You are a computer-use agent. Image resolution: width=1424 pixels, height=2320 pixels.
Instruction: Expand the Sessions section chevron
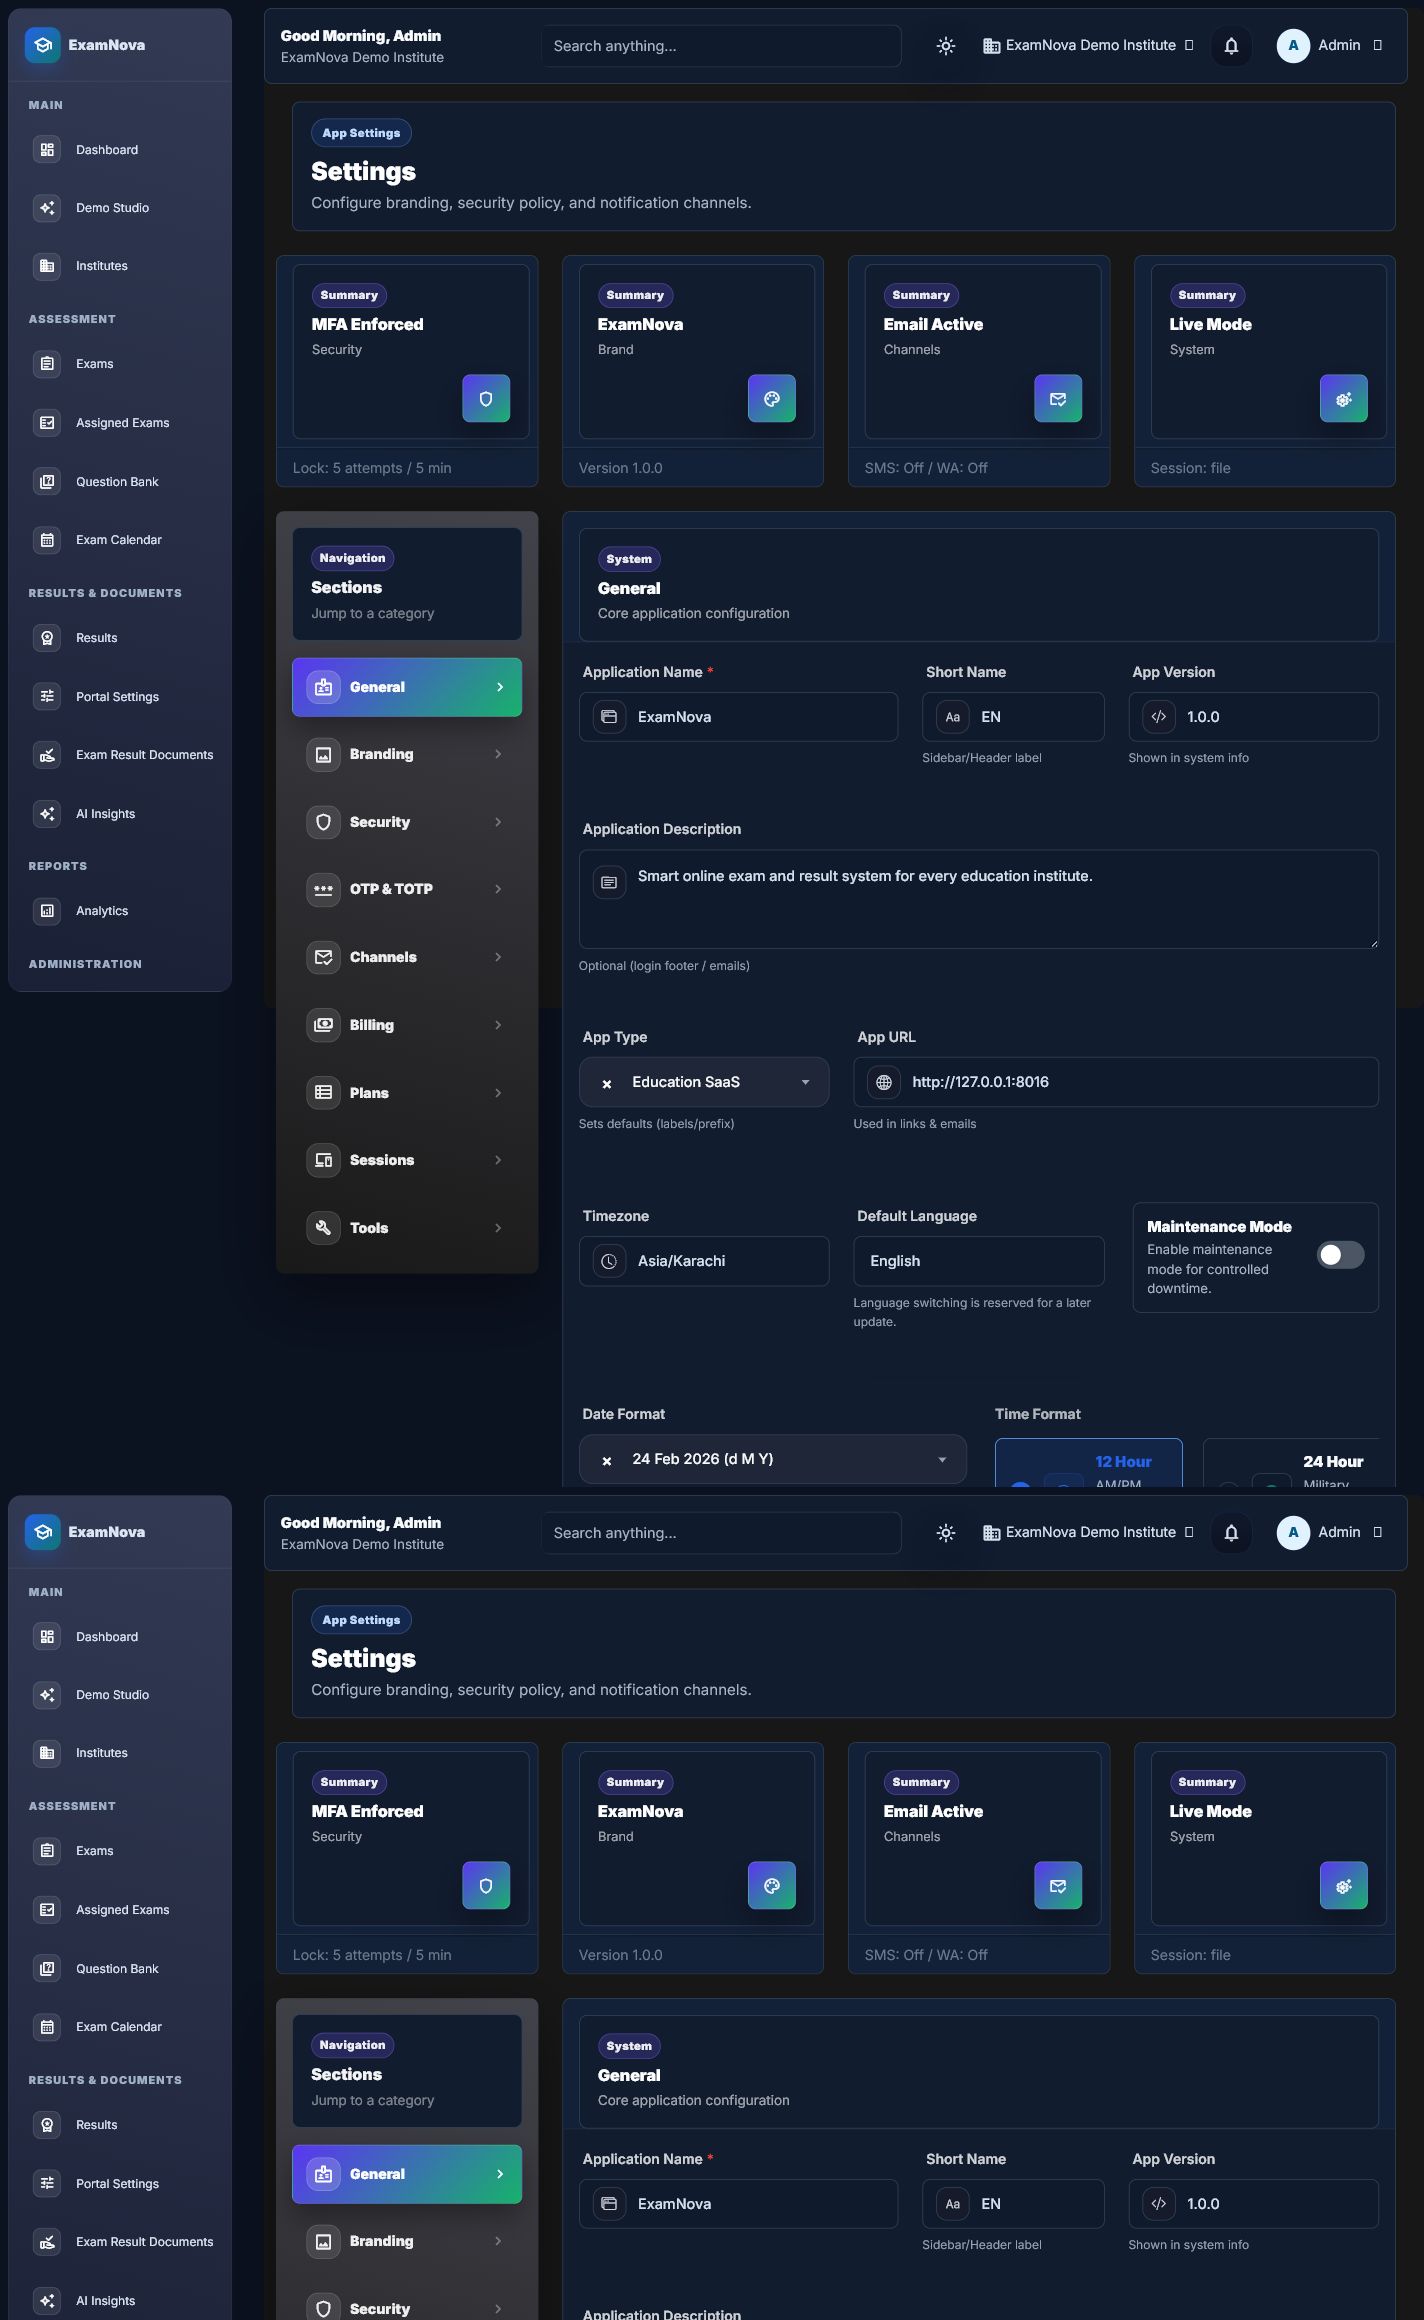coord(498,1160)
